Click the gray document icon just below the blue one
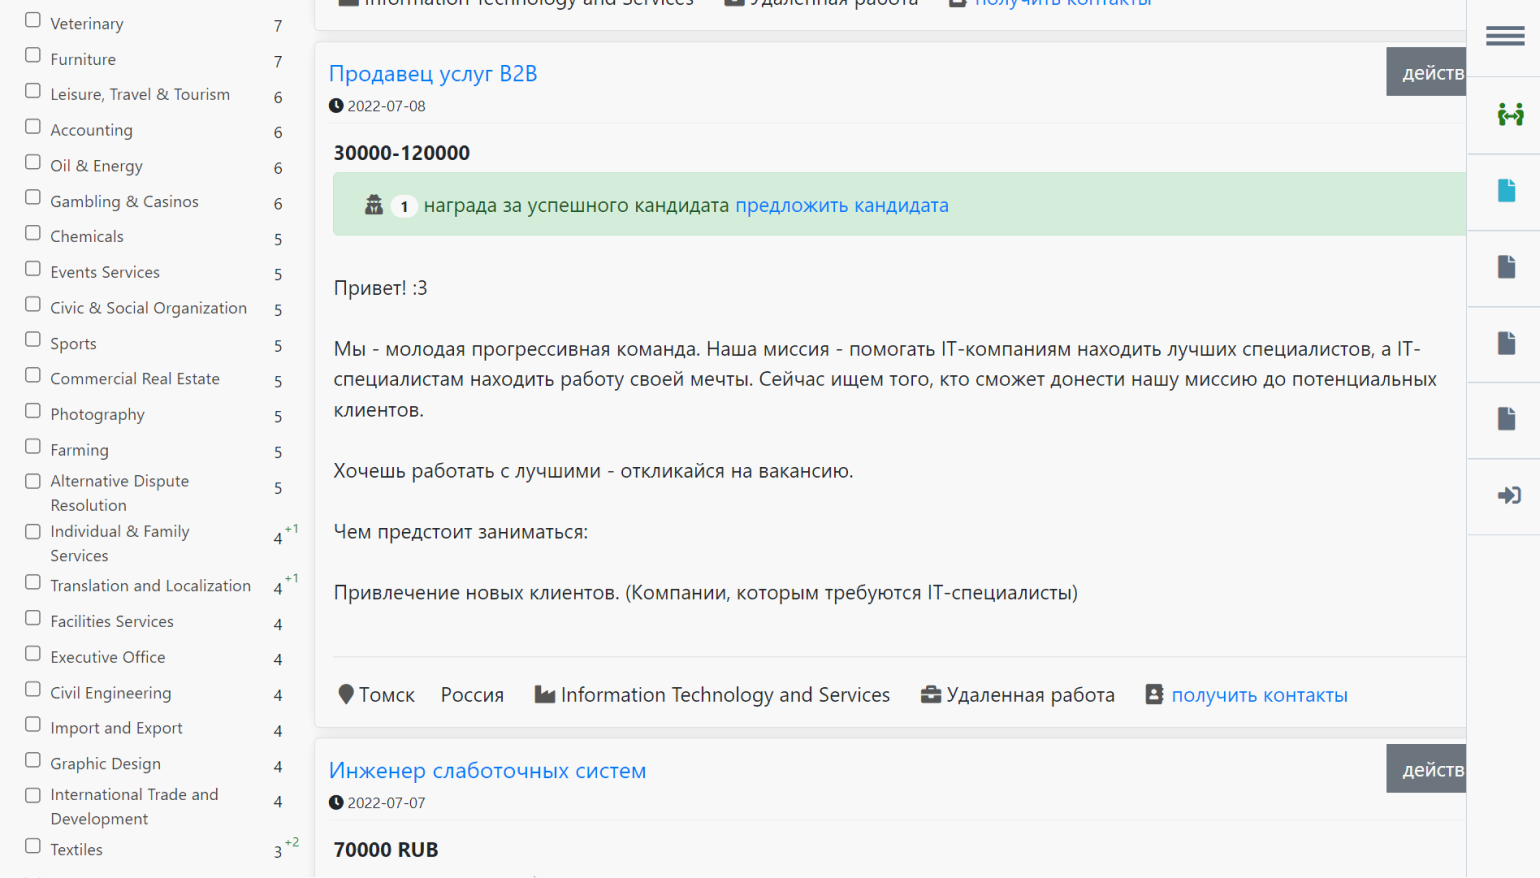1540x878 pixels. point(1506,267)
